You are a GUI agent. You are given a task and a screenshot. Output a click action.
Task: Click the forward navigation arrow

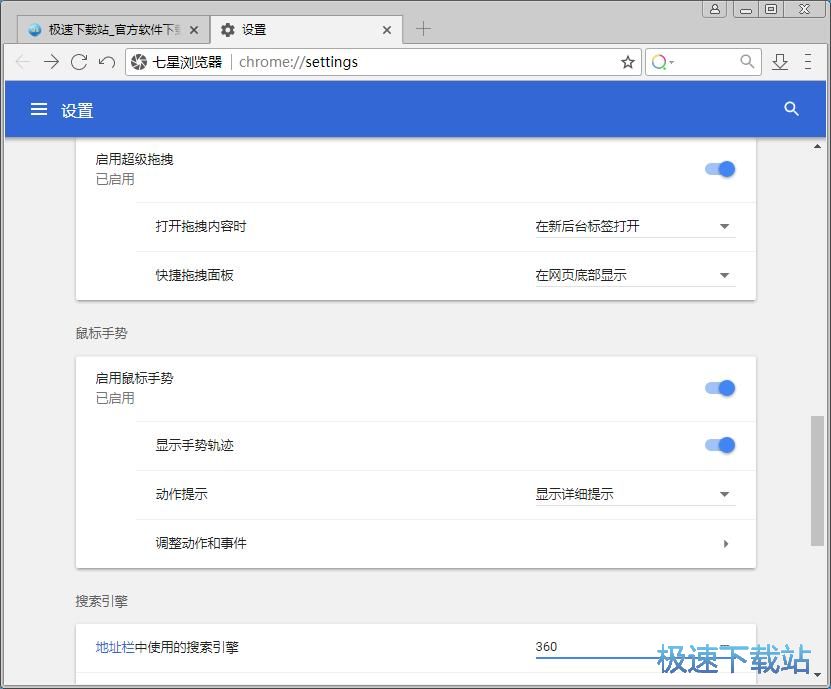coord(51,62)
